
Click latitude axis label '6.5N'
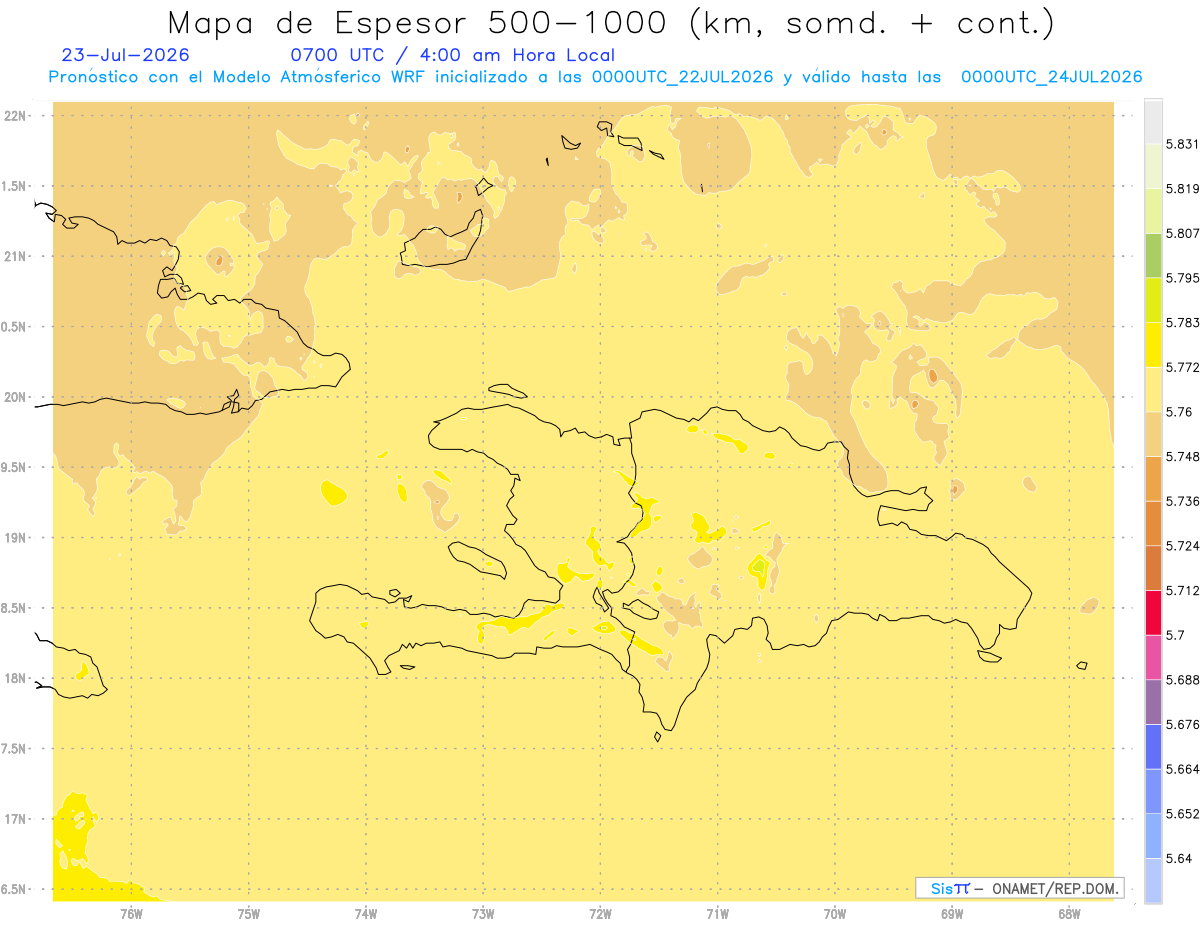point(15,889)
